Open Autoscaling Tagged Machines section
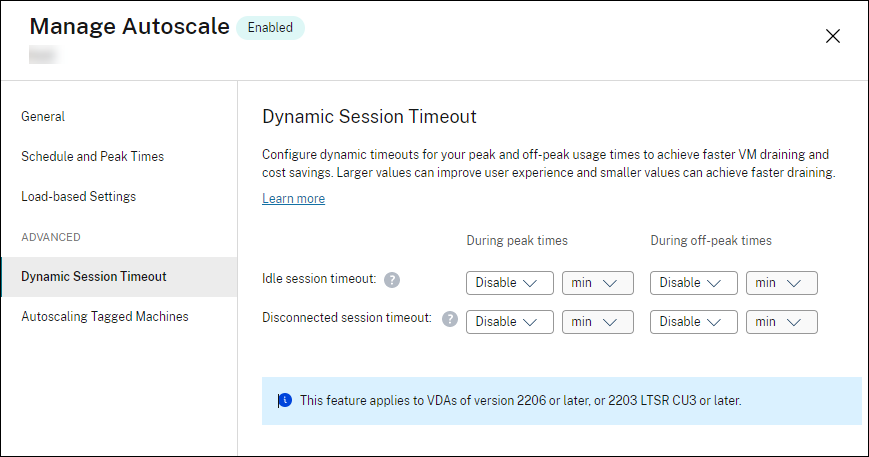Screen dimensions: 869x457 click(x=105, y=317)
